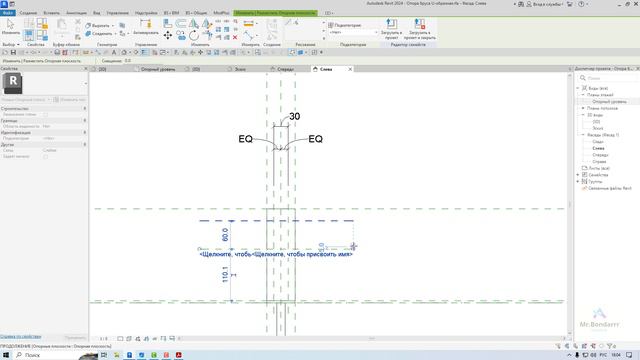Click the red Delete X icon in ribbon

235,38
